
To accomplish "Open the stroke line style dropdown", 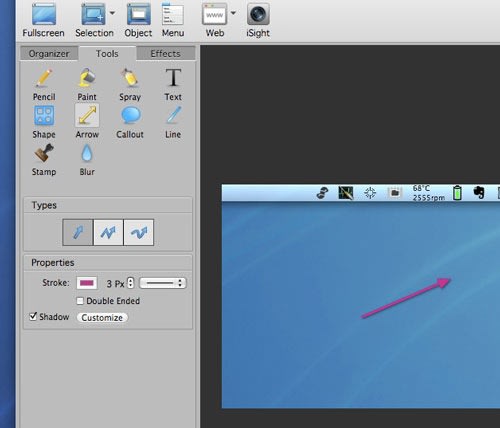I will 163,283.
